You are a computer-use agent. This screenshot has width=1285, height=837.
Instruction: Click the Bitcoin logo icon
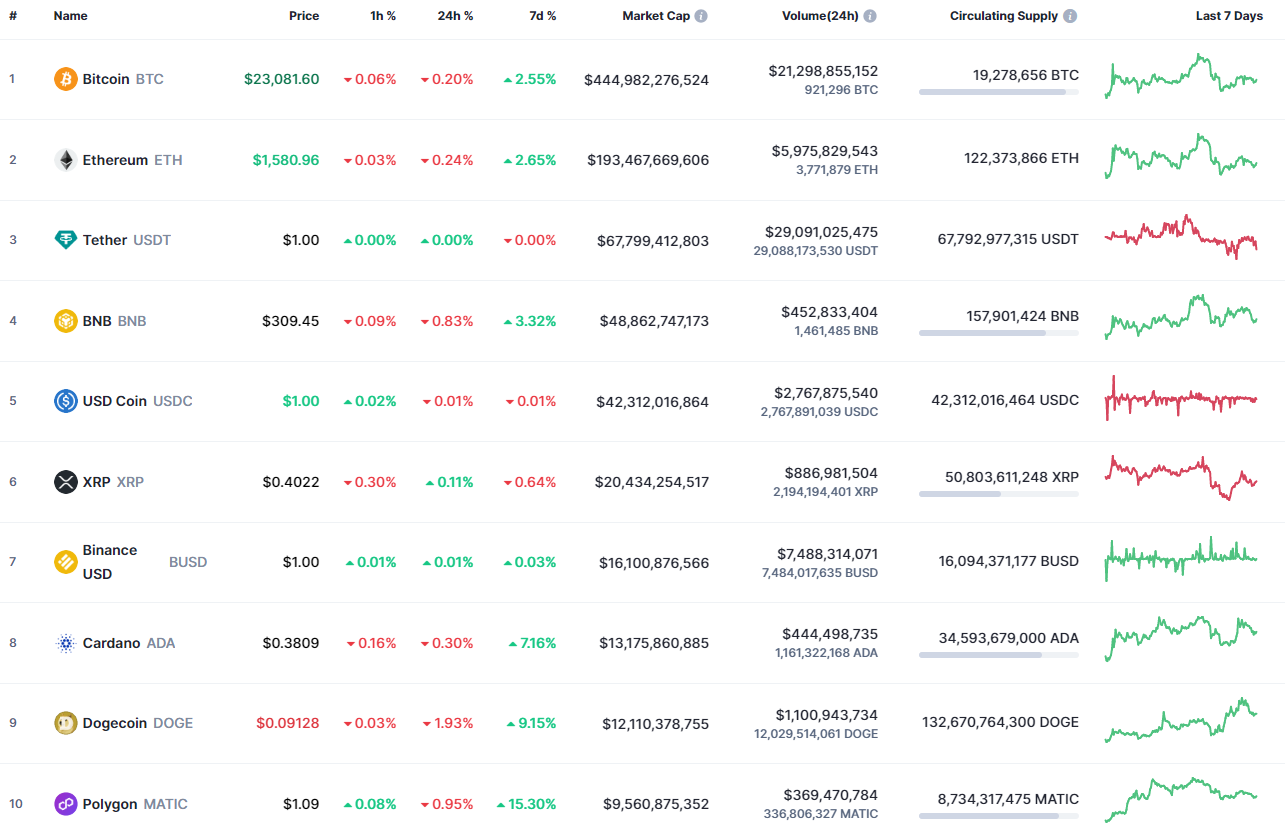tap(64, 78)
